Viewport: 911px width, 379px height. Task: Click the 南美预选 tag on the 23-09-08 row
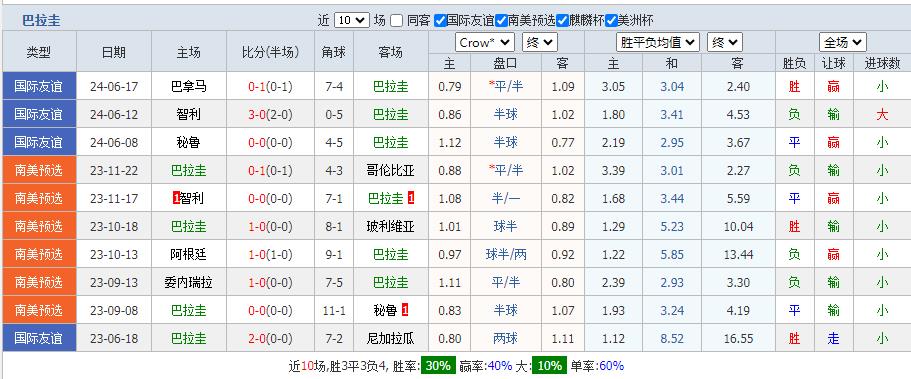pos(38,310)
